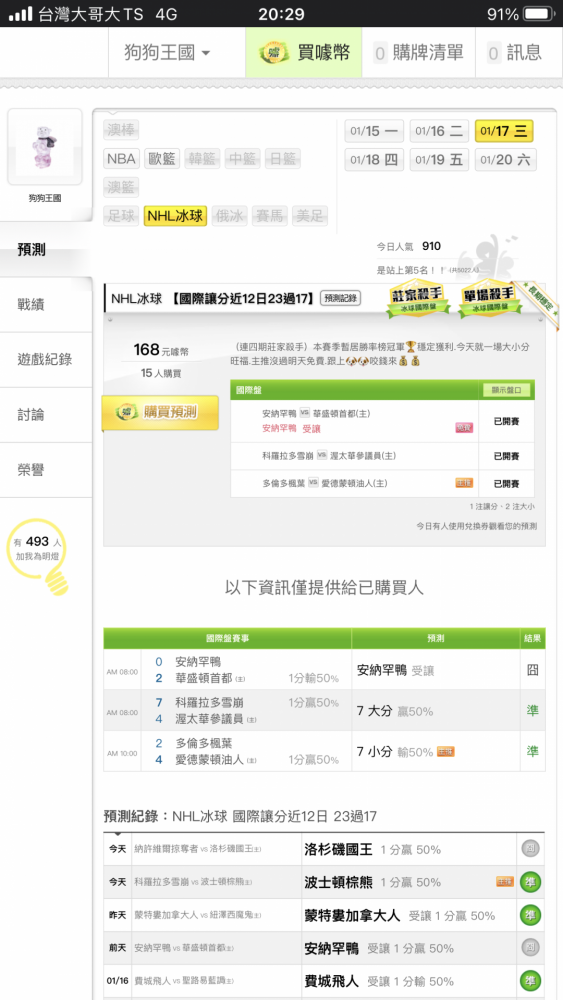Image resolution: width=563 pixels, height=1000 pixels.
Task: Click the signal strength bars icon
Action: coord(20,13)
